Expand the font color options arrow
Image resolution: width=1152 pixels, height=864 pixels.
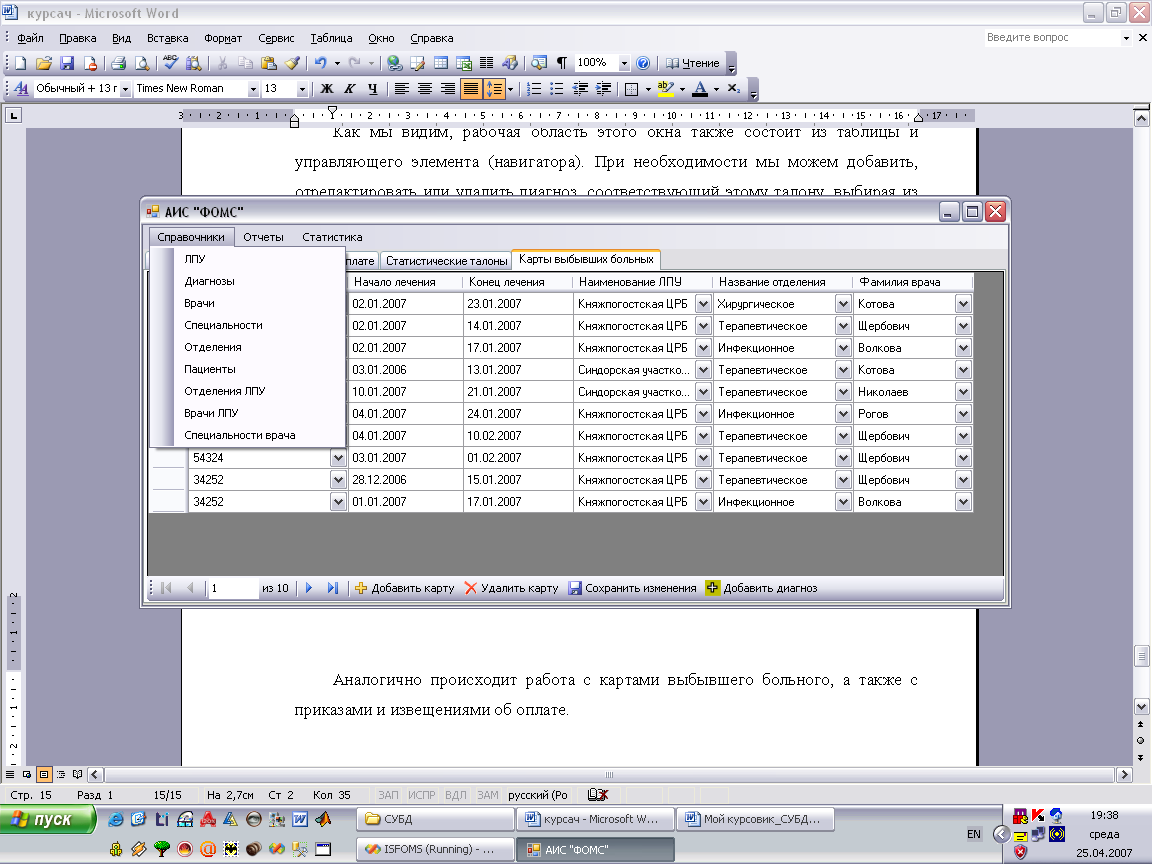tap(716, 89)
